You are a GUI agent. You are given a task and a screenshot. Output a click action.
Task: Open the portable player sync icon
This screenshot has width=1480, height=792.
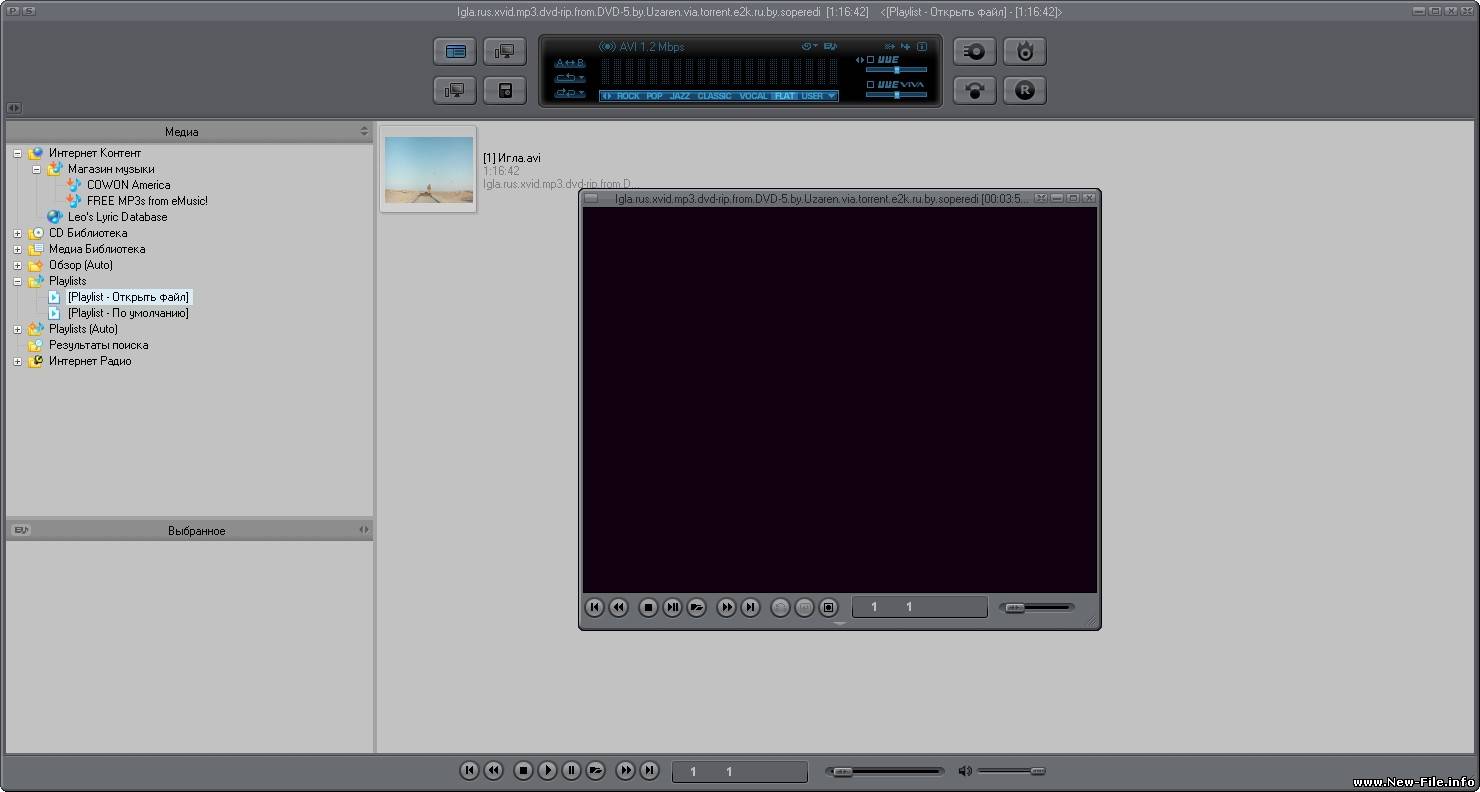505,90
